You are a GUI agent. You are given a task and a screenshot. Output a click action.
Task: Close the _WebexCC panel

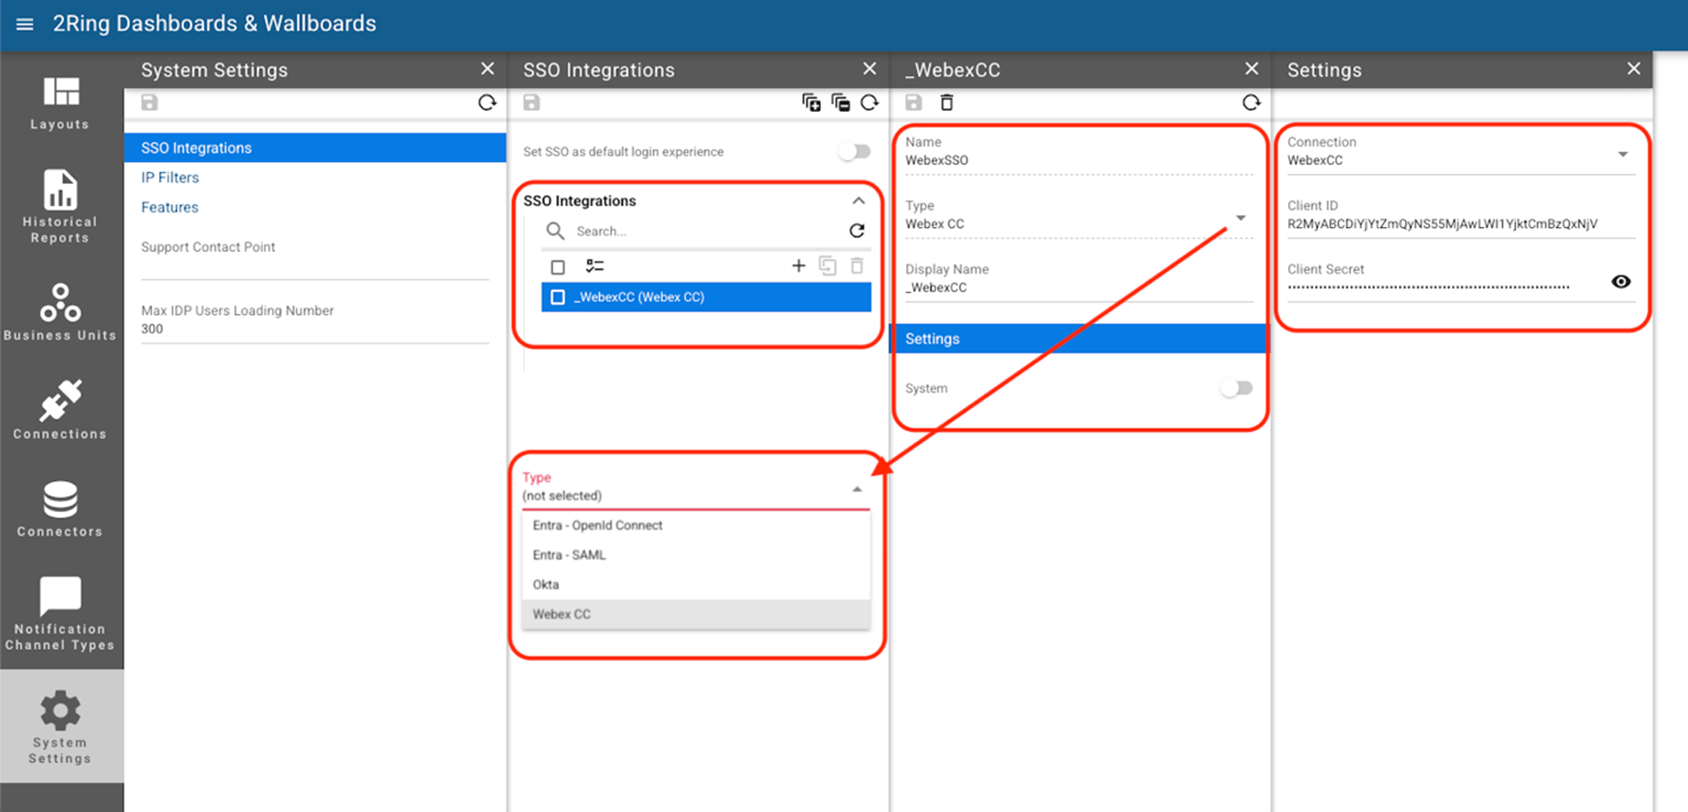pos(1251,69)
